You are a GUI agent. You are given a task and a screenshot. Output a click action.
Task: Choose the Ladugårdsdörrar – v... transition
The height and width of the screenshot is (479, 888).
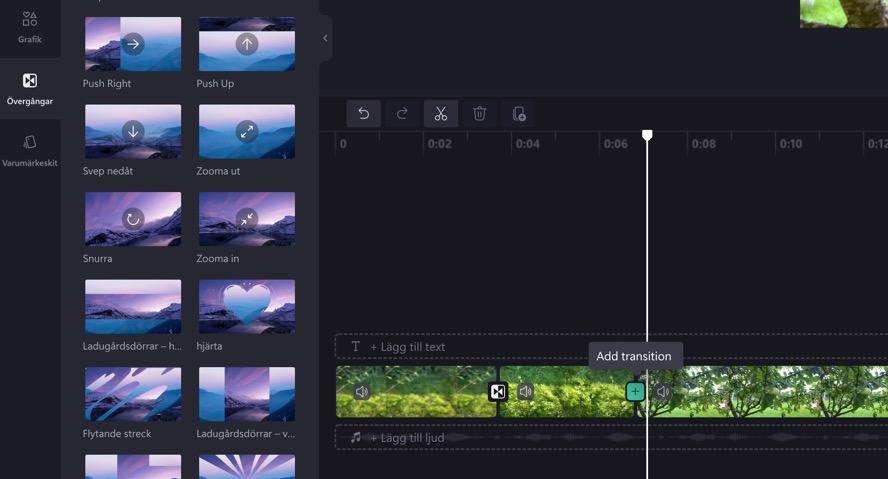pos(247,394)
